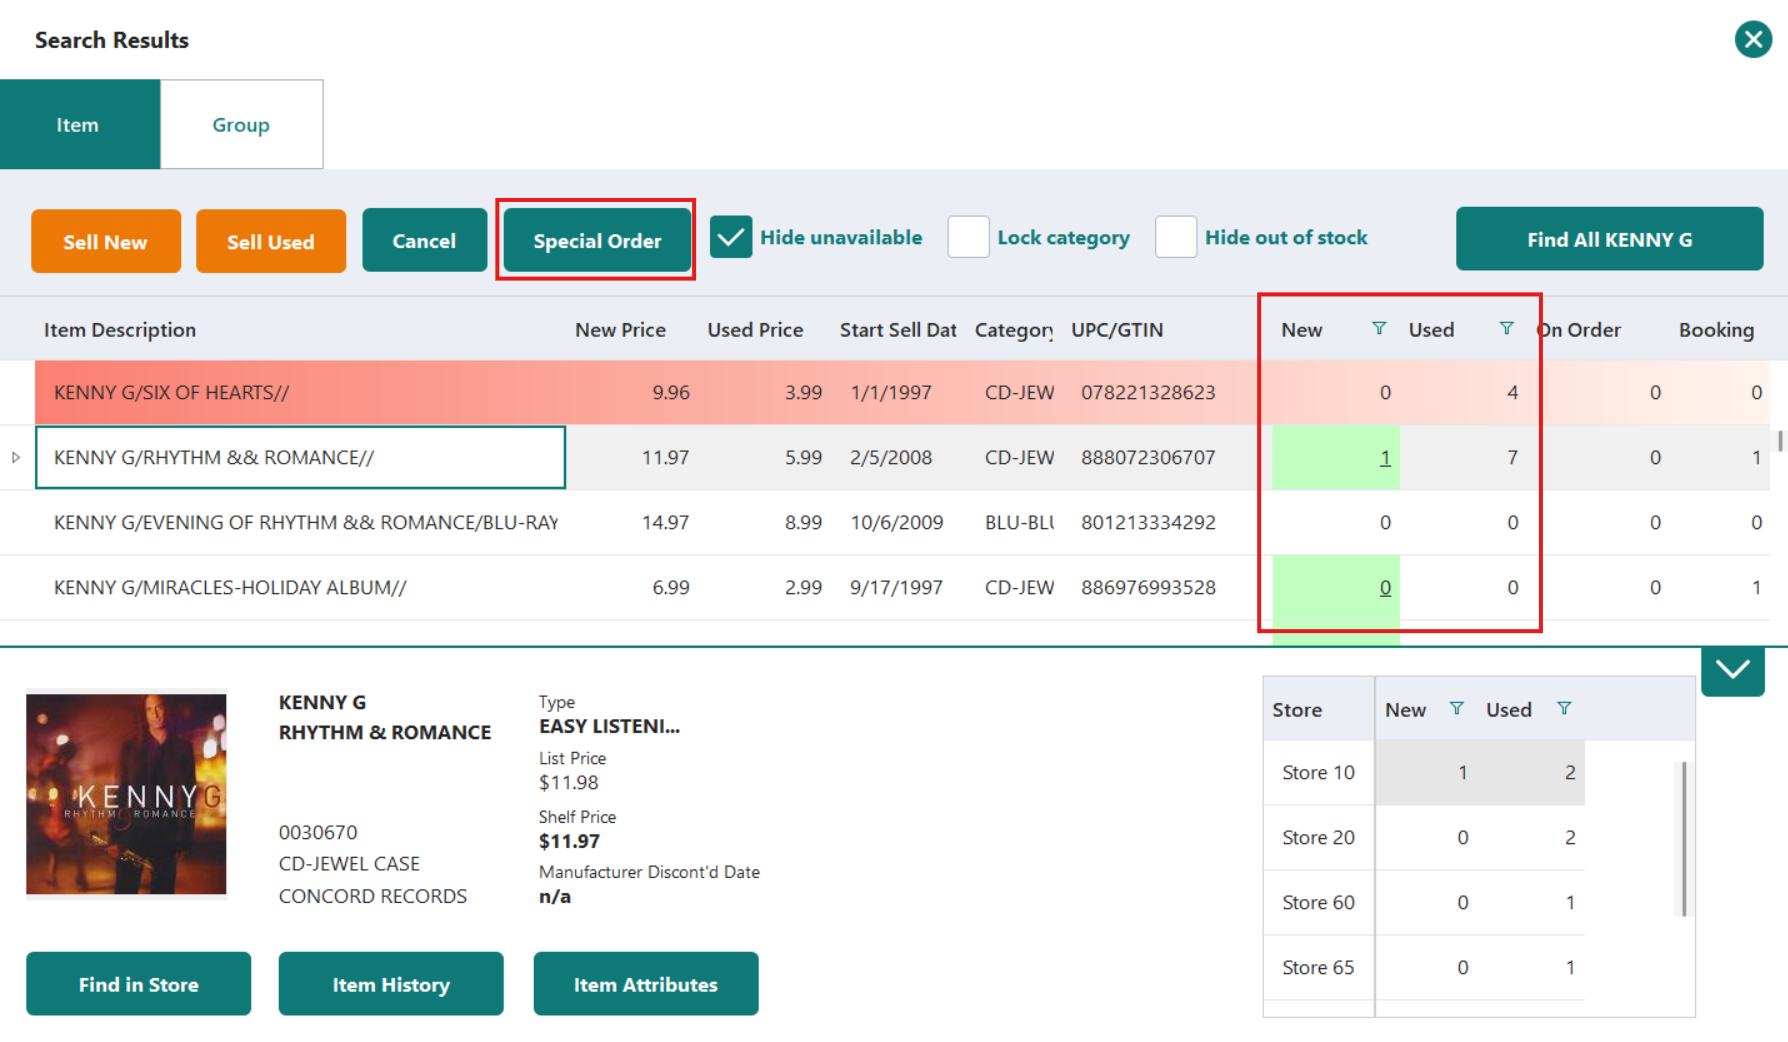Click CONCORD RECORDS label text
This screenshot has height=1042, width=1788.
372,896
